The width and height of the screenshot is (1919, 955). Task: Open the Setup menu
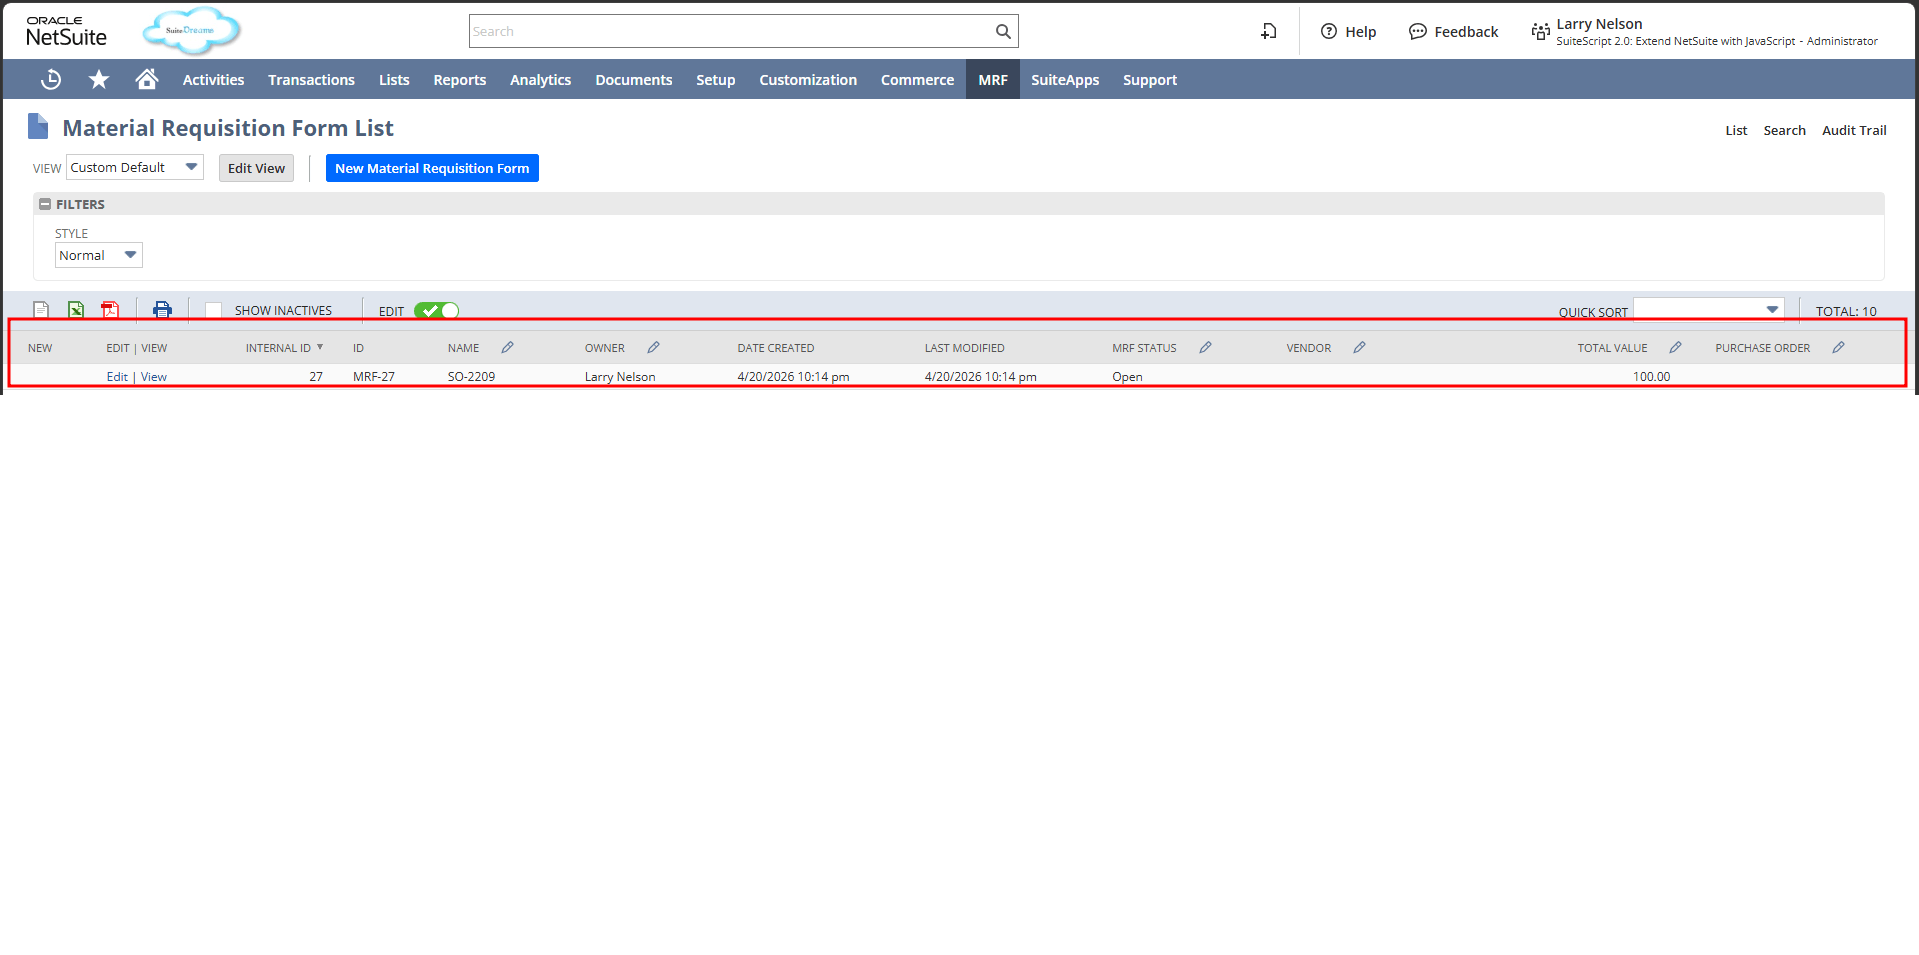pos(716,80)
